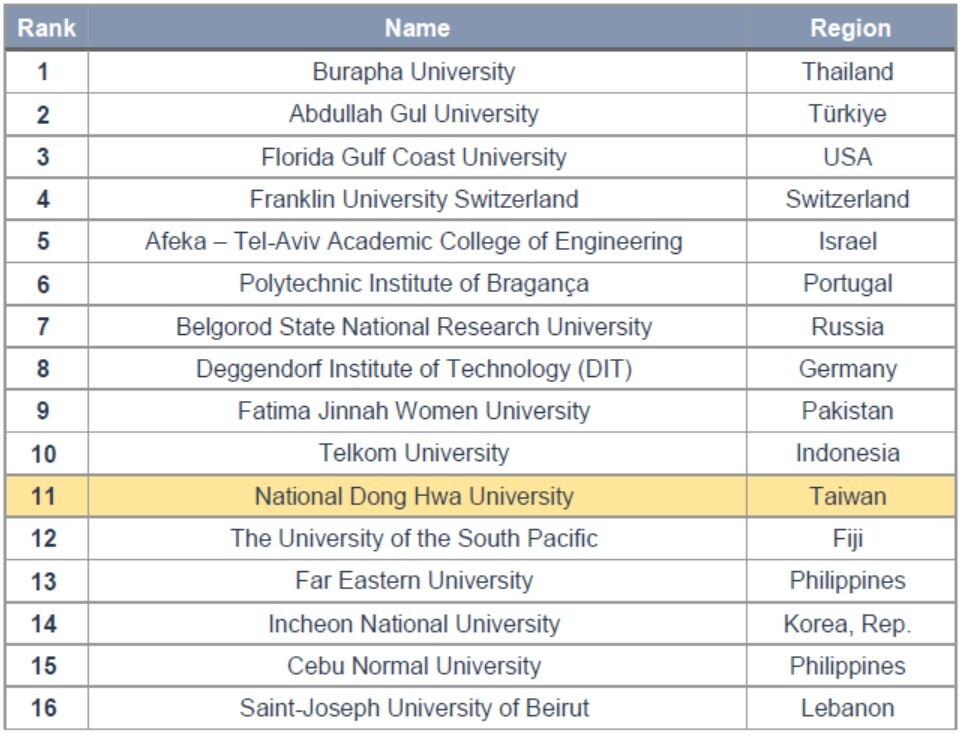This screenshot has height=734, width=962.
Task: Click the Rank column header
Action: point(47,28)
